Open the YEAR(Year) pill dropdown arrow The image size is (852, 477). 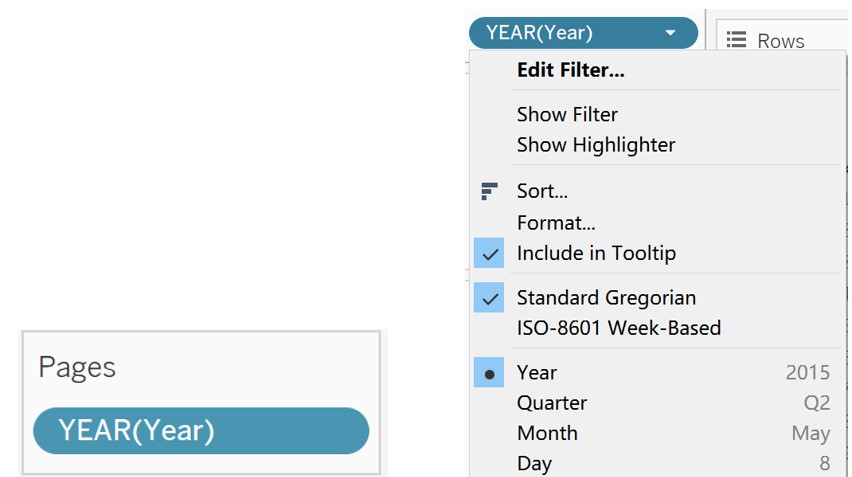670,33
